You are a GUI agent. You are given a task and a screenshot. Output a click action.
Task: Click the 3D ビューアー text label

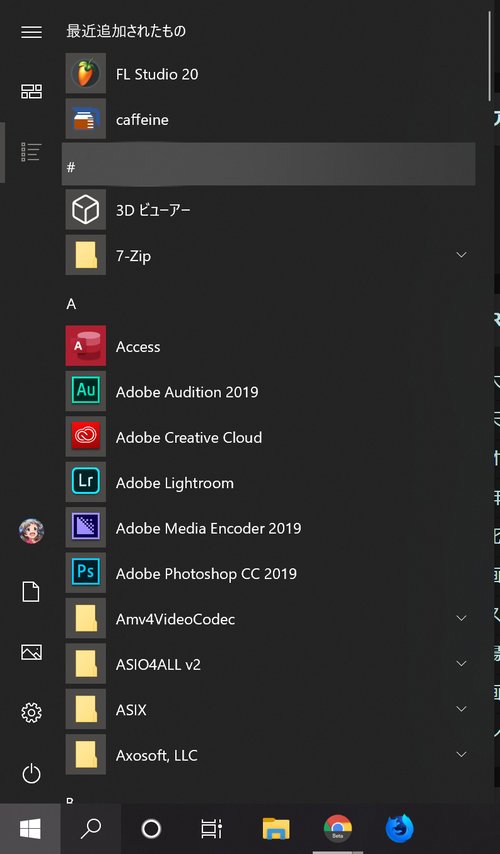153,210
